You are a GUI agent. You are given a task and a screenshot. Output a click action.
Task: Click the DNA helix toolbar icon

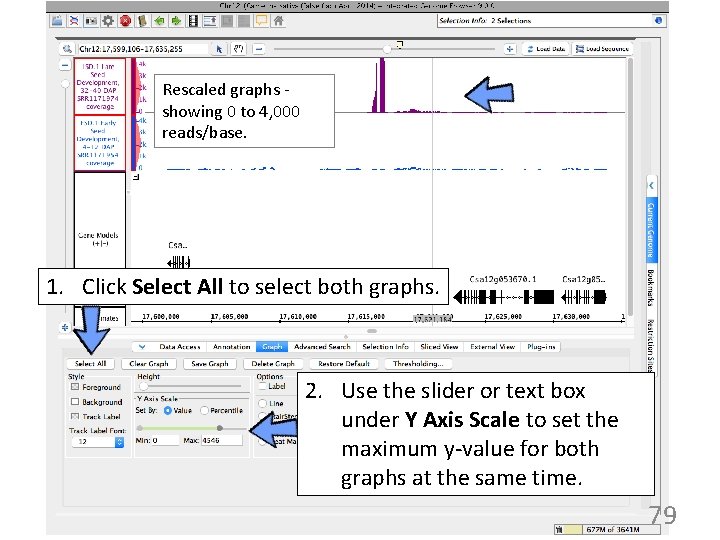point(74,21)
